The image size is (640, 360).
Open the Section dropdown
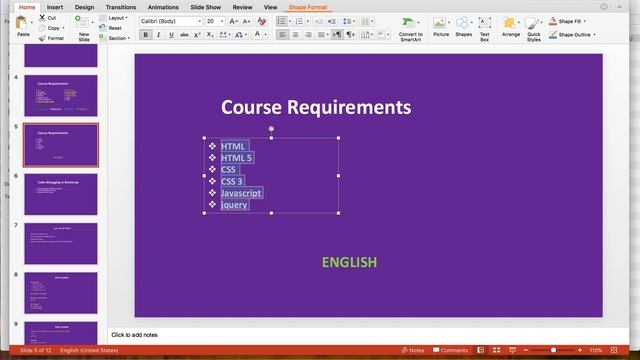[x=115, y=38]
